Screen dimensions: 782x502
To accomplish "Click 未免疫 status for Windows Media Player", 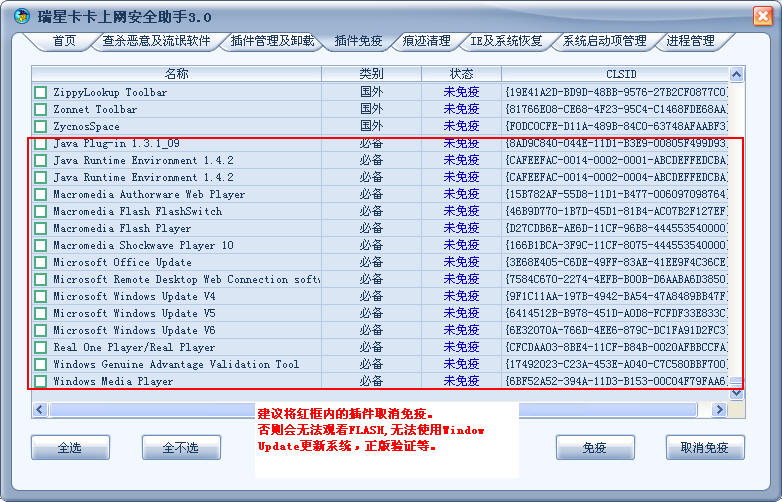I will coord(461,381).
